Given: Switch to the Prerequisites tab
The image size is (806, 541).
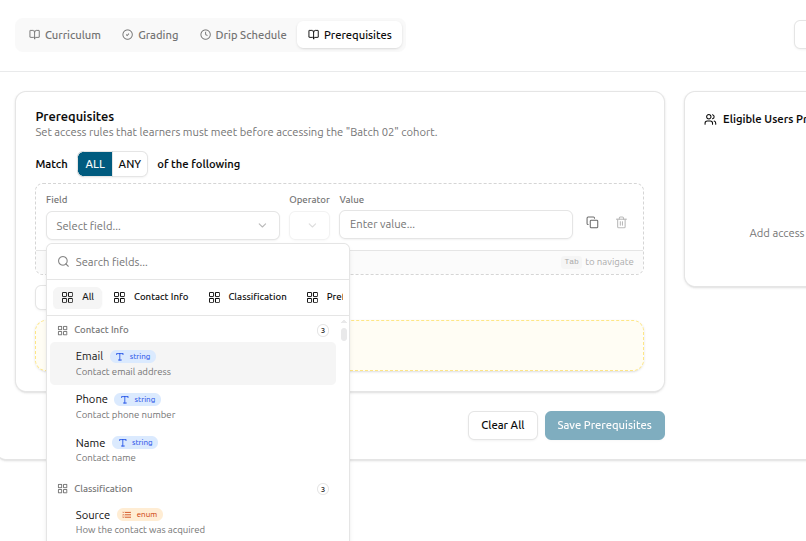Looking at the screenshot, I should tap(350, 34).
